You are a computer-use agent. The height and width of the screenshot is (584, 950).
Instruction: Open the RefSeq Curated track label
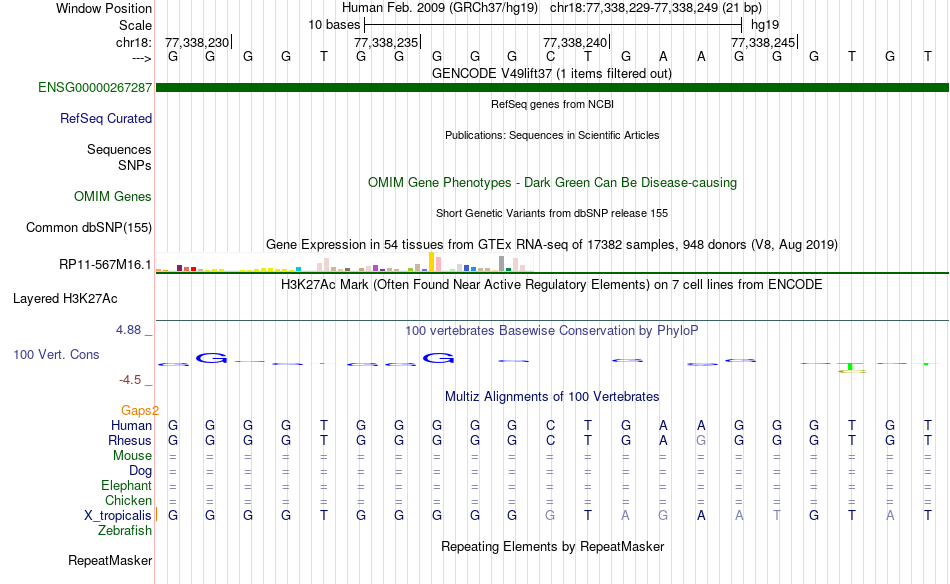pos(105,118)
